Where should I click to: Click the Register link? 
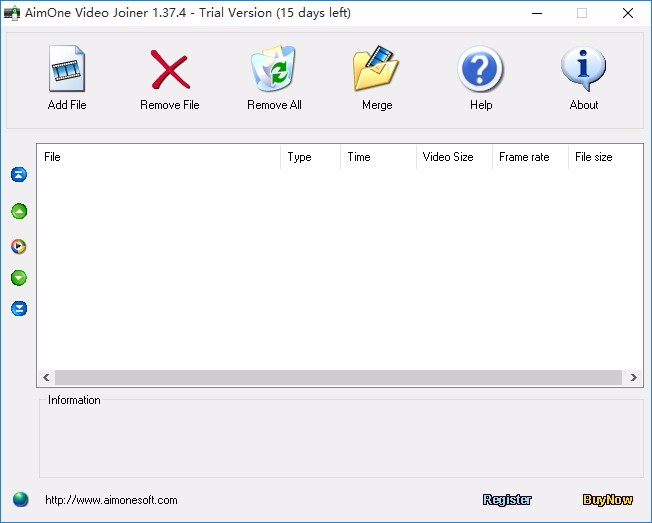[507, 500]
